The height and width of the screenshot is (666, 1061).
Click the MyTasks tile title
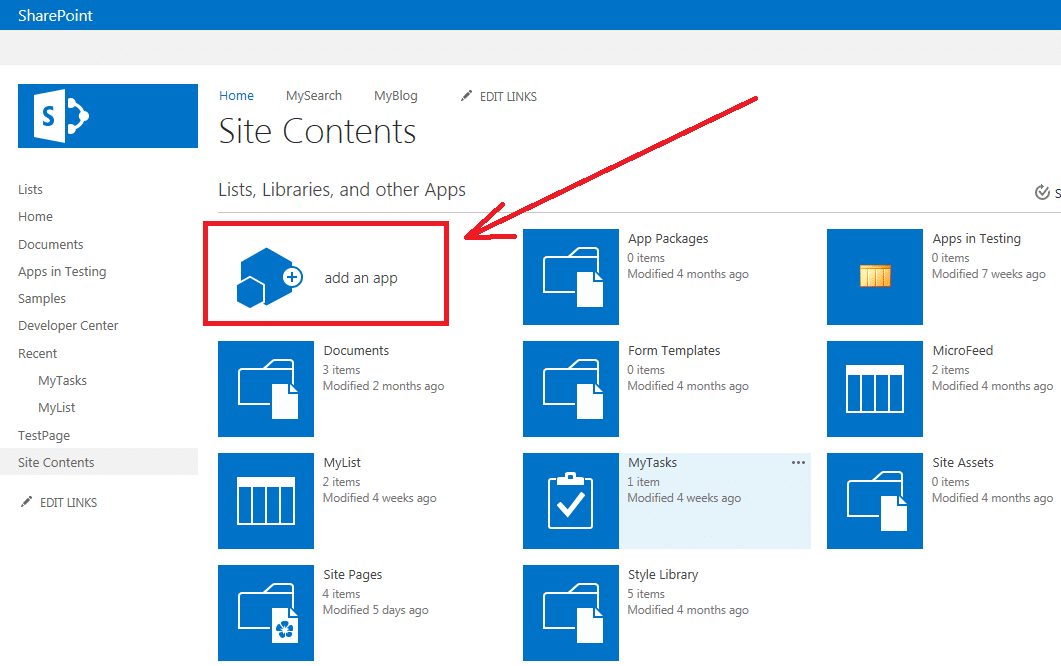tap(652, 463)
